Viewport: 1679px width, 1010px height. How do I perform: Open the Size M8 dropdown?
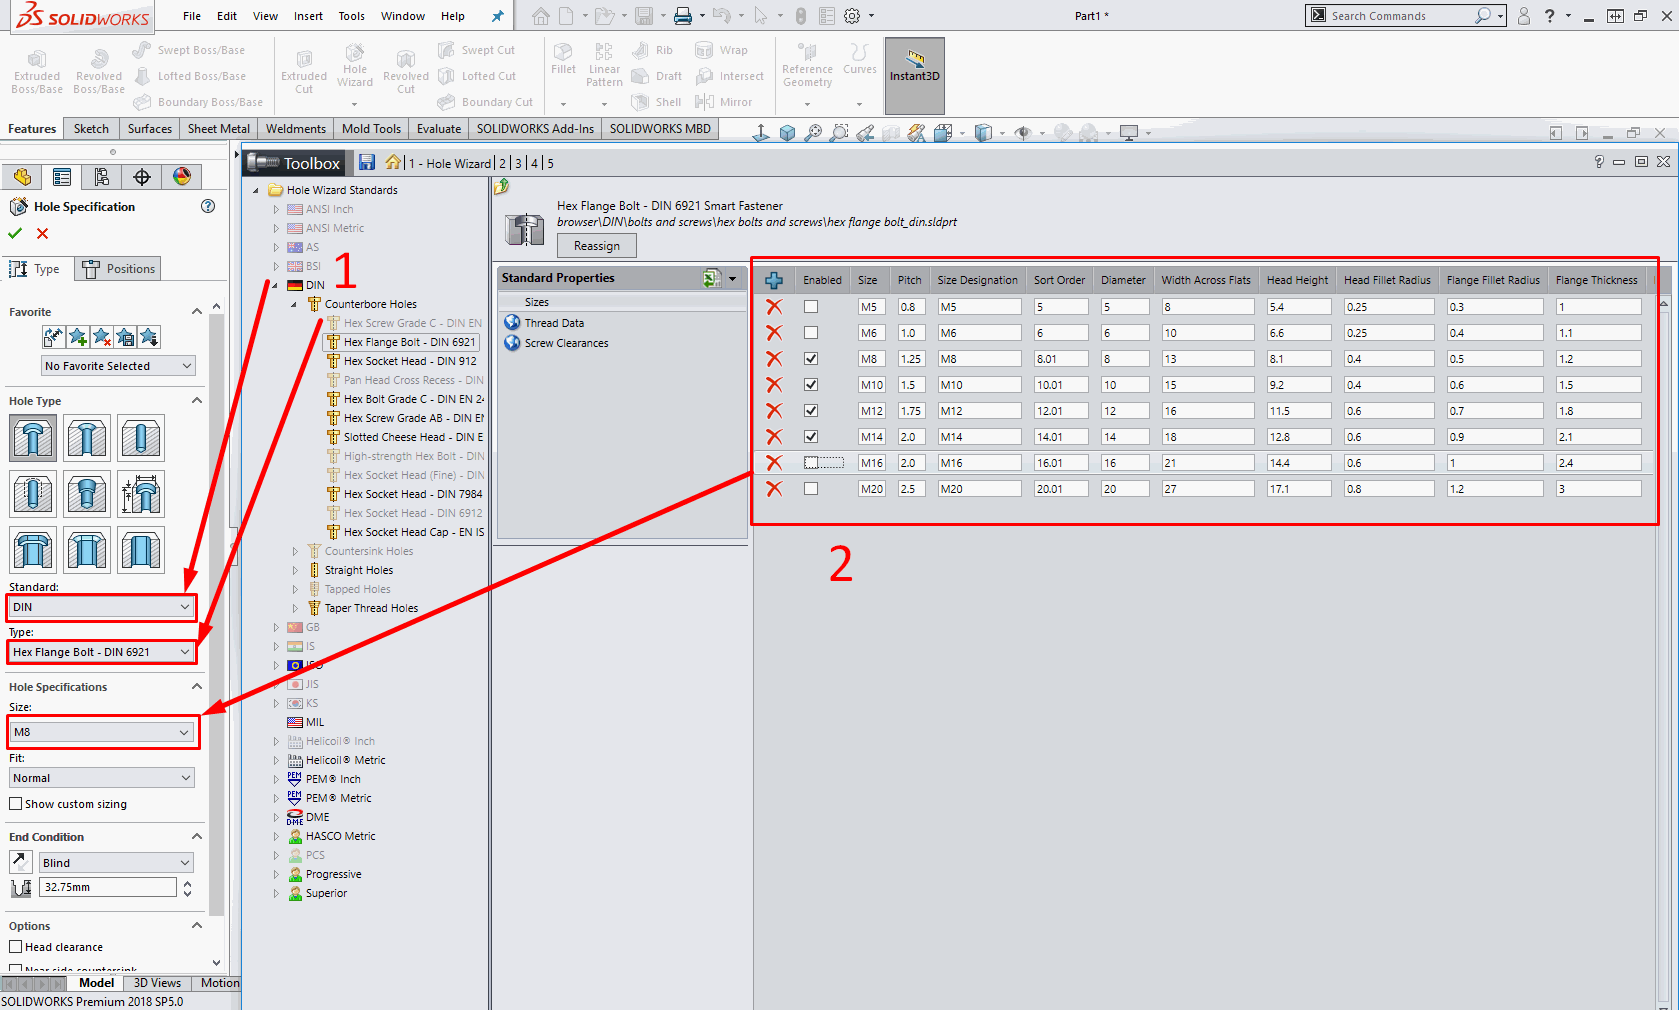point(101,732)
